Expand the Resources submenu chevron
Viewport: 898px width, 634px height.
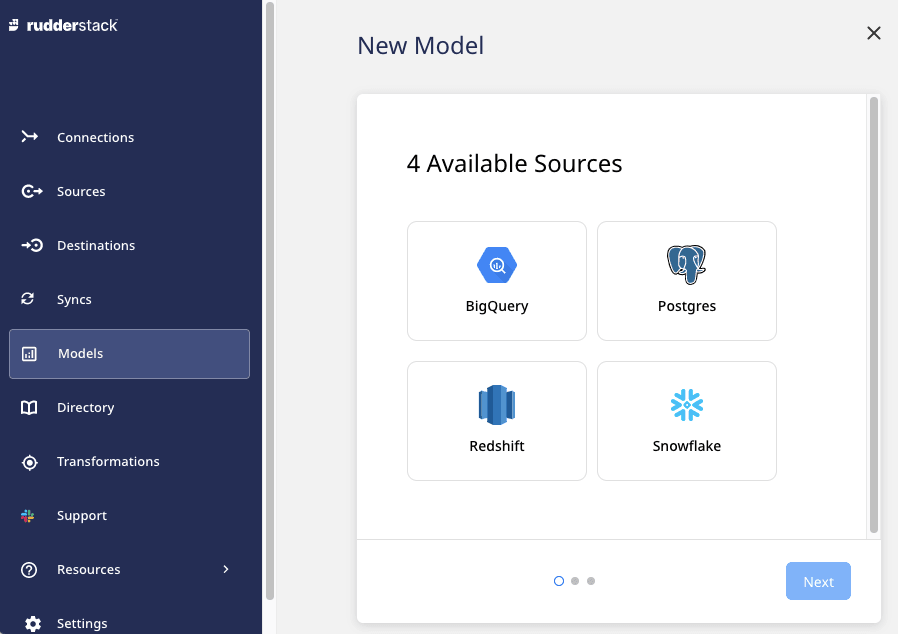click(226, 569)
